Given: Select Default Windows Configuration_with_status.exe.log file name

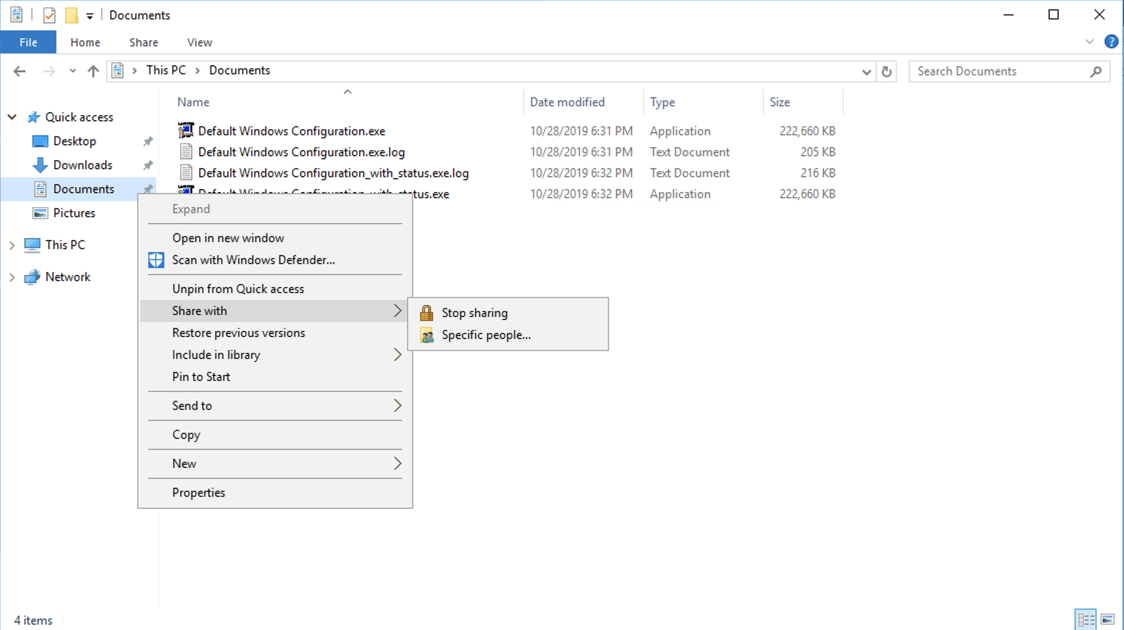Looking at the screenshot, I should point(333,173).
